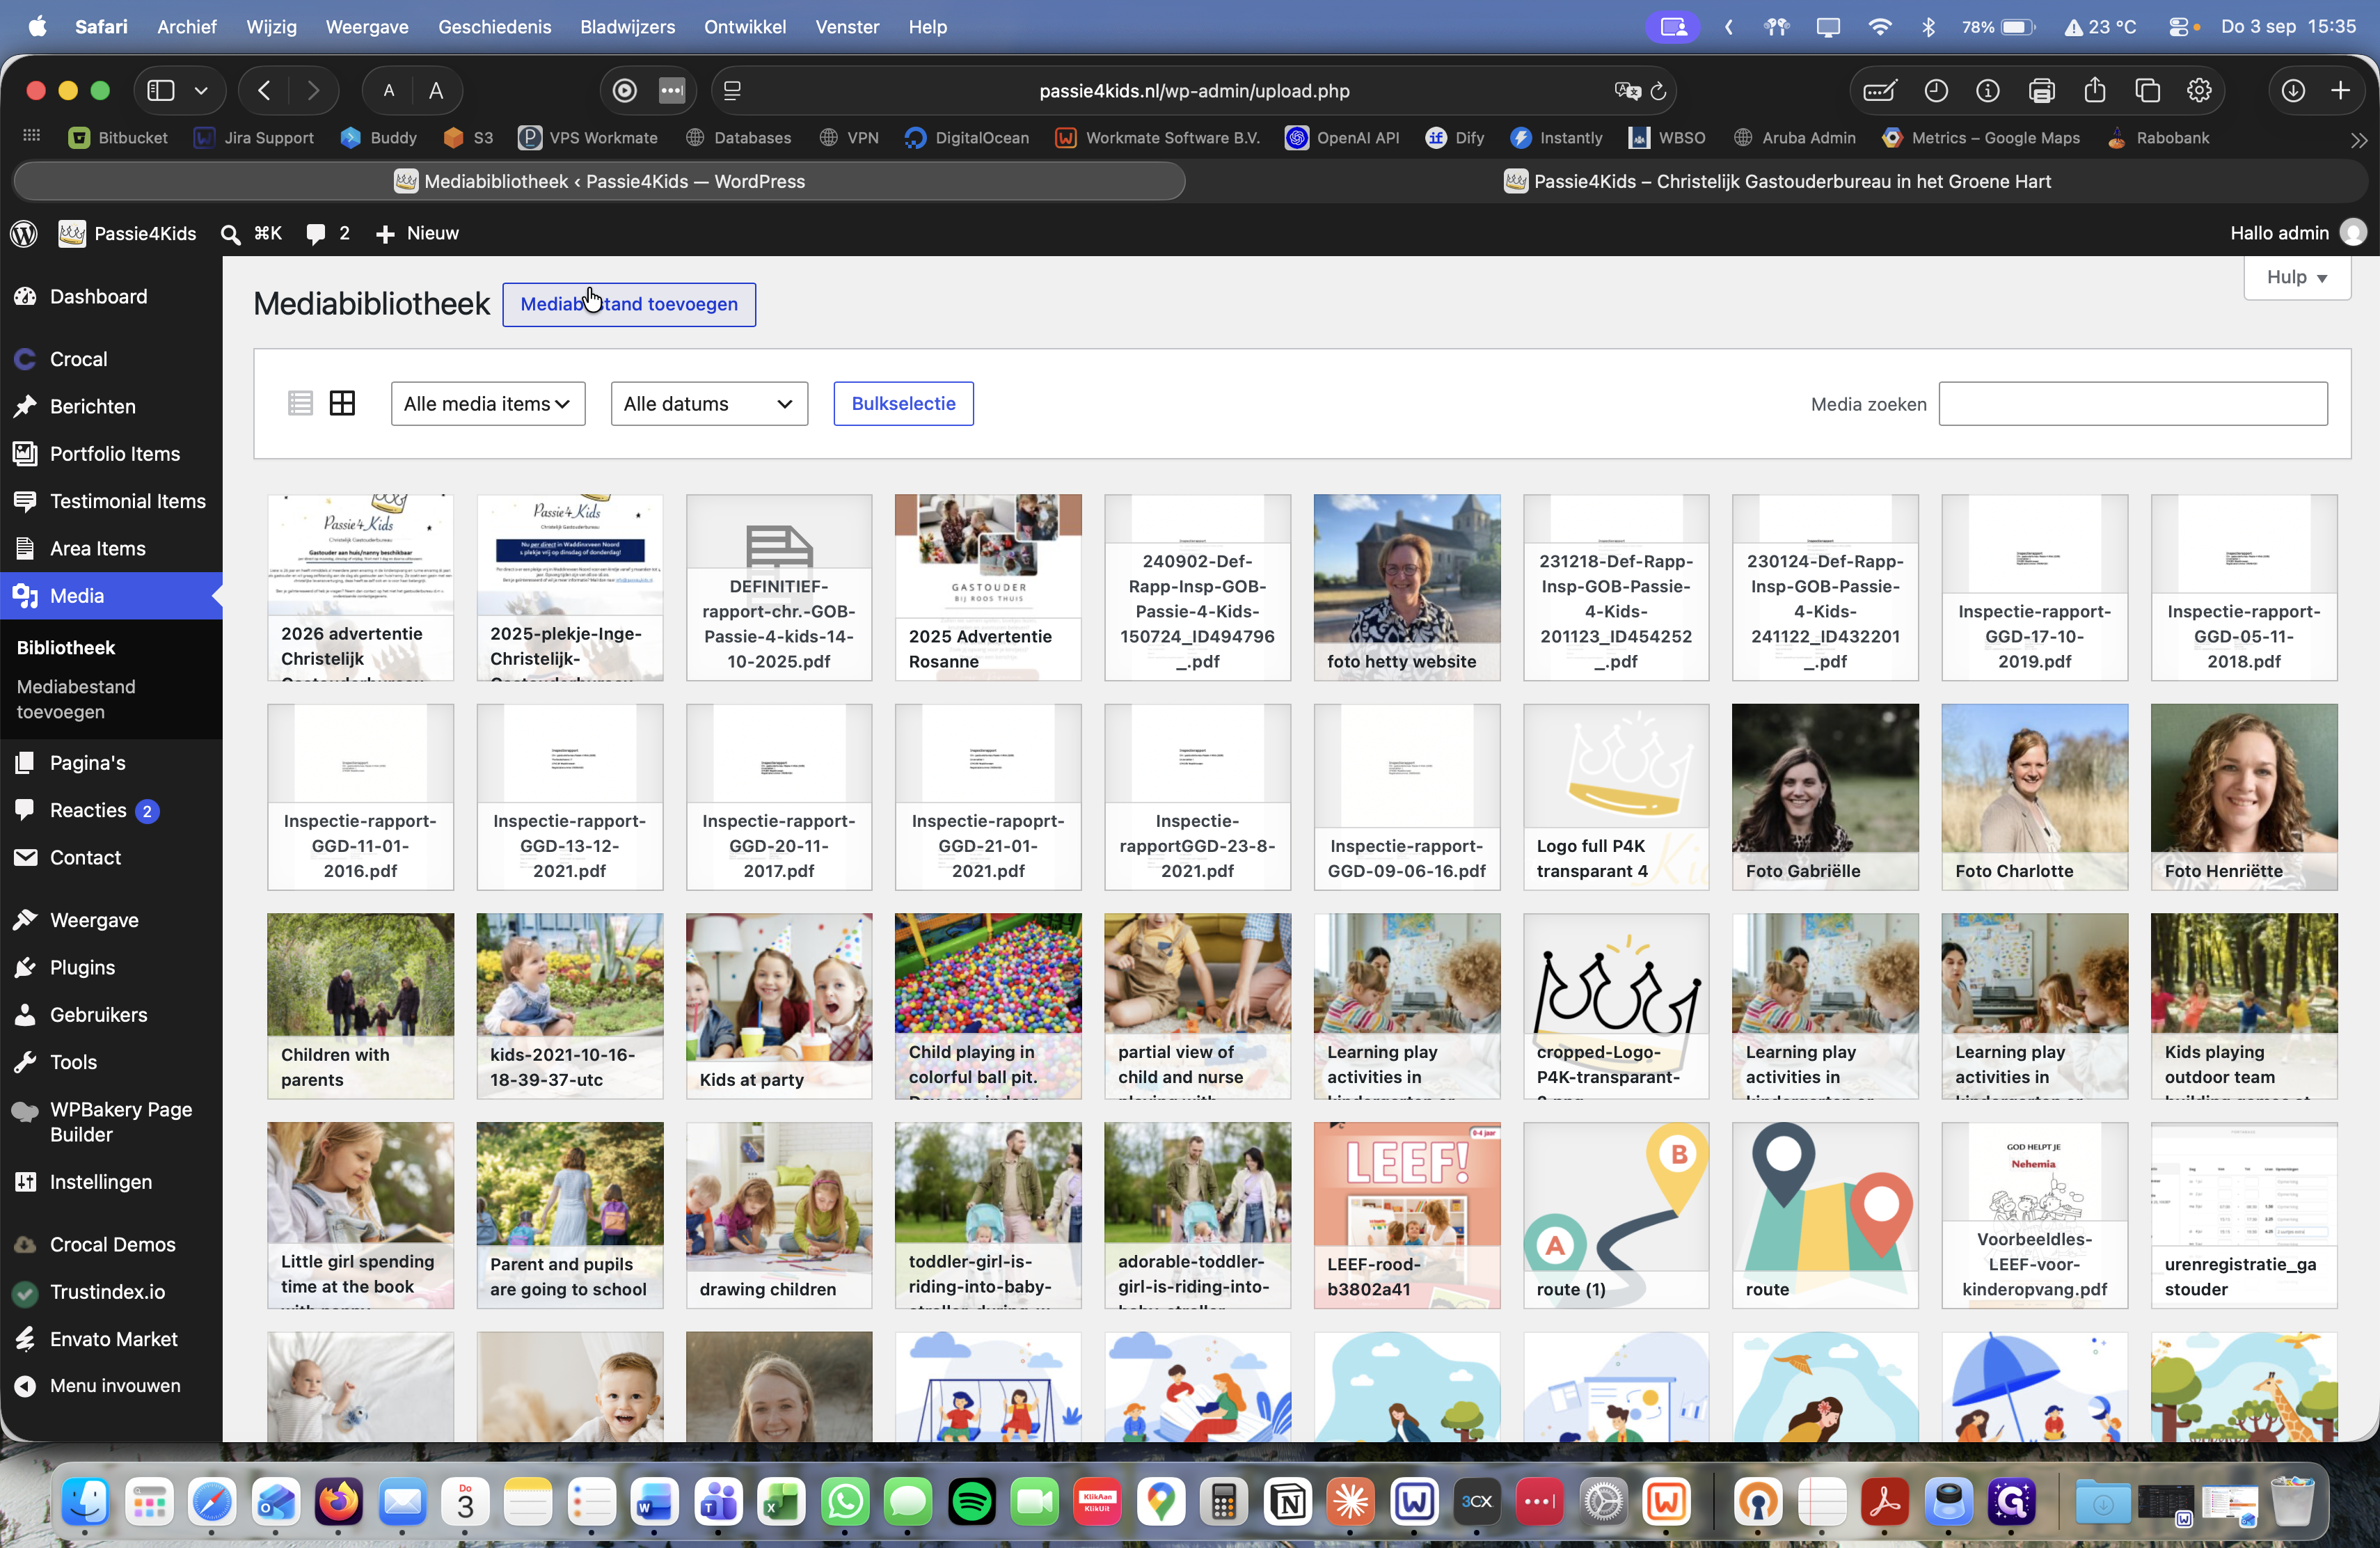Open WPBakery Page Builder in sidebar
This screenshot has height=1548, width=2380.
pos(111,1122)
